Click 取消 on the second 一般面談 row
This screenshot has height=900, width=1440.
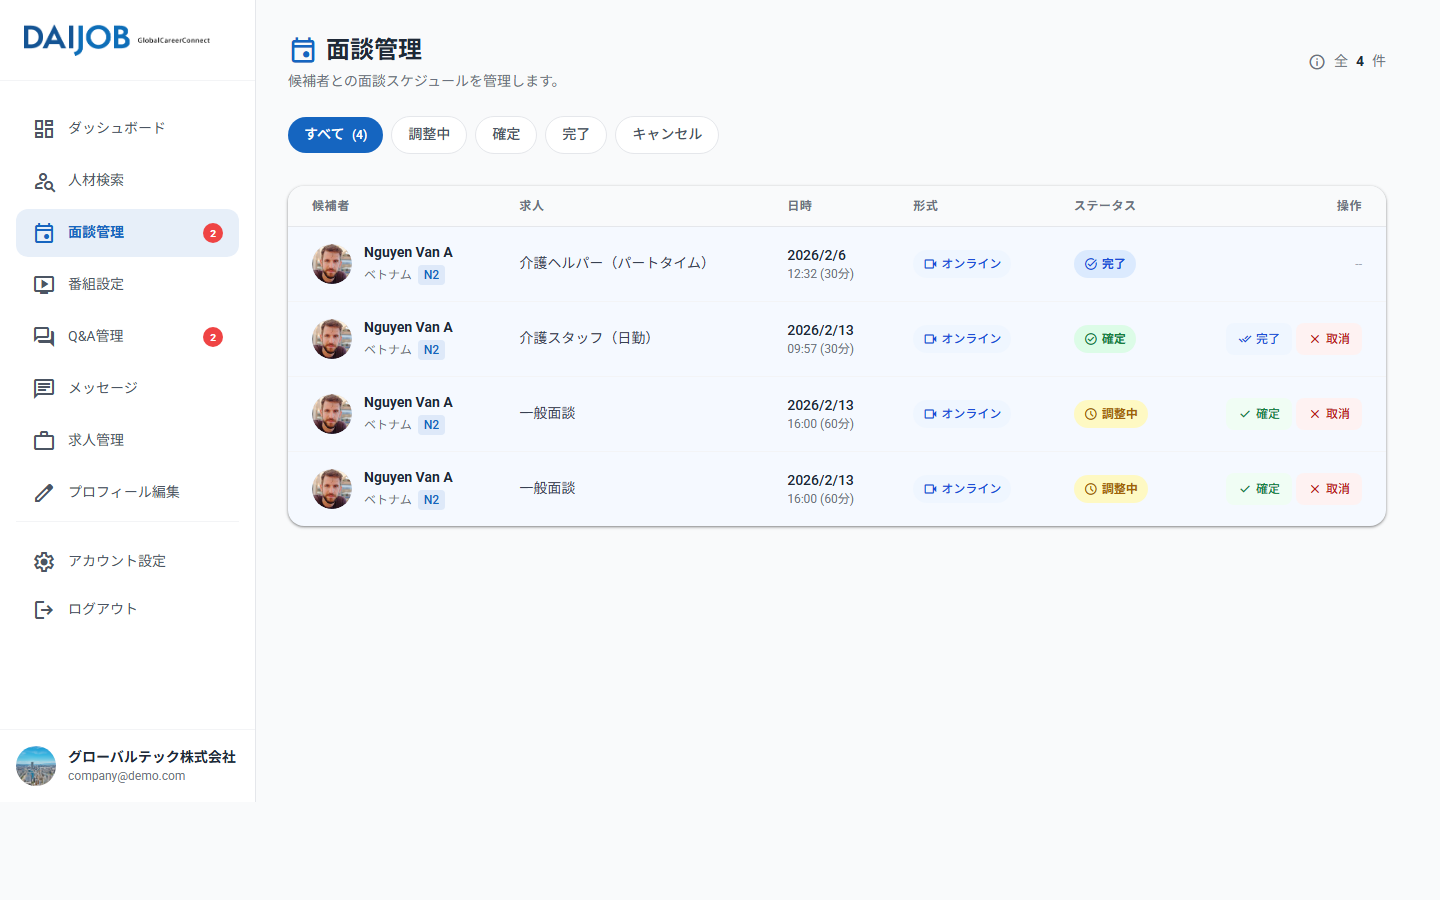click(x=1329, y=489)
